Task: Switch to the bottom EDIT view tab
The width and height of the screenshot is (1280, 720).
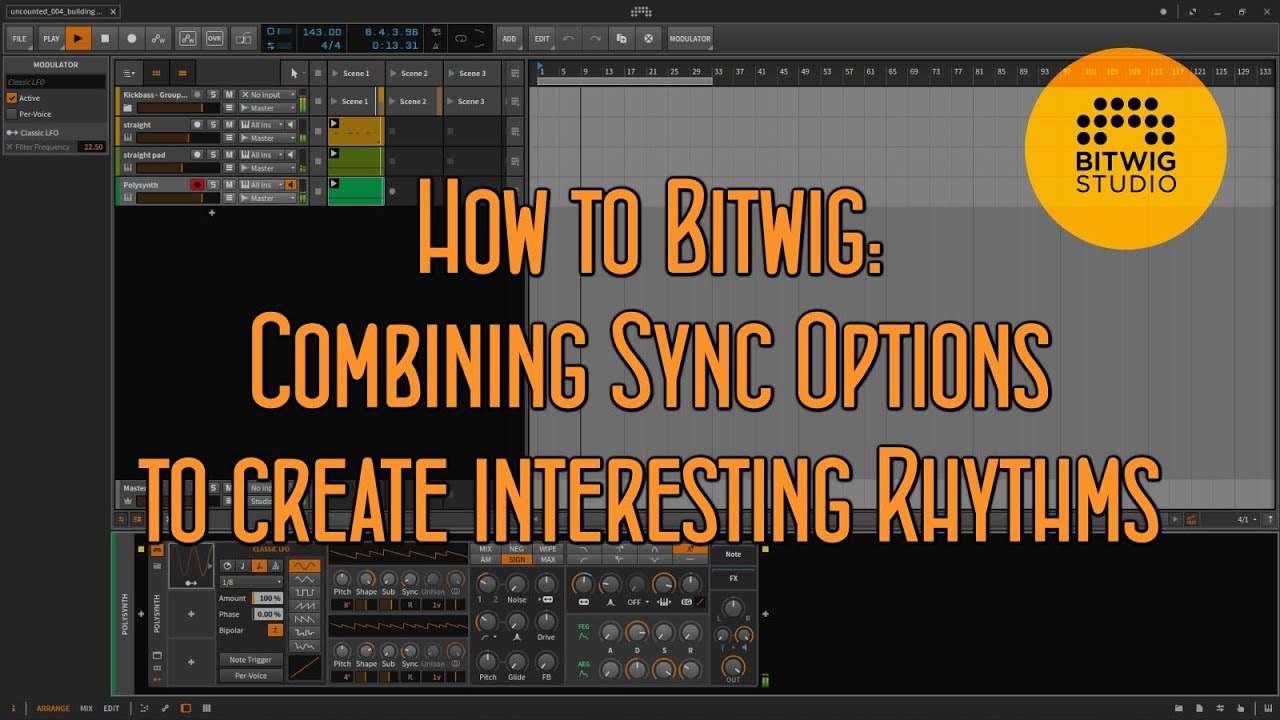Action: [x=111, y=708]
